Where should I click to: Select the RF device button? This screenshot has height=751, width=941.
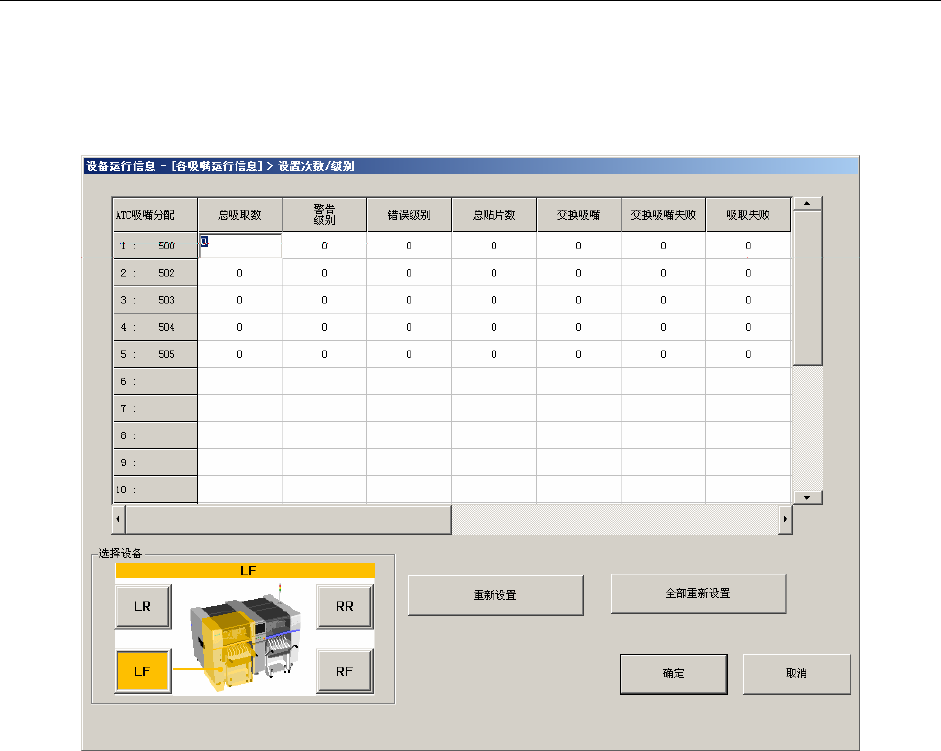pos(344,671)
